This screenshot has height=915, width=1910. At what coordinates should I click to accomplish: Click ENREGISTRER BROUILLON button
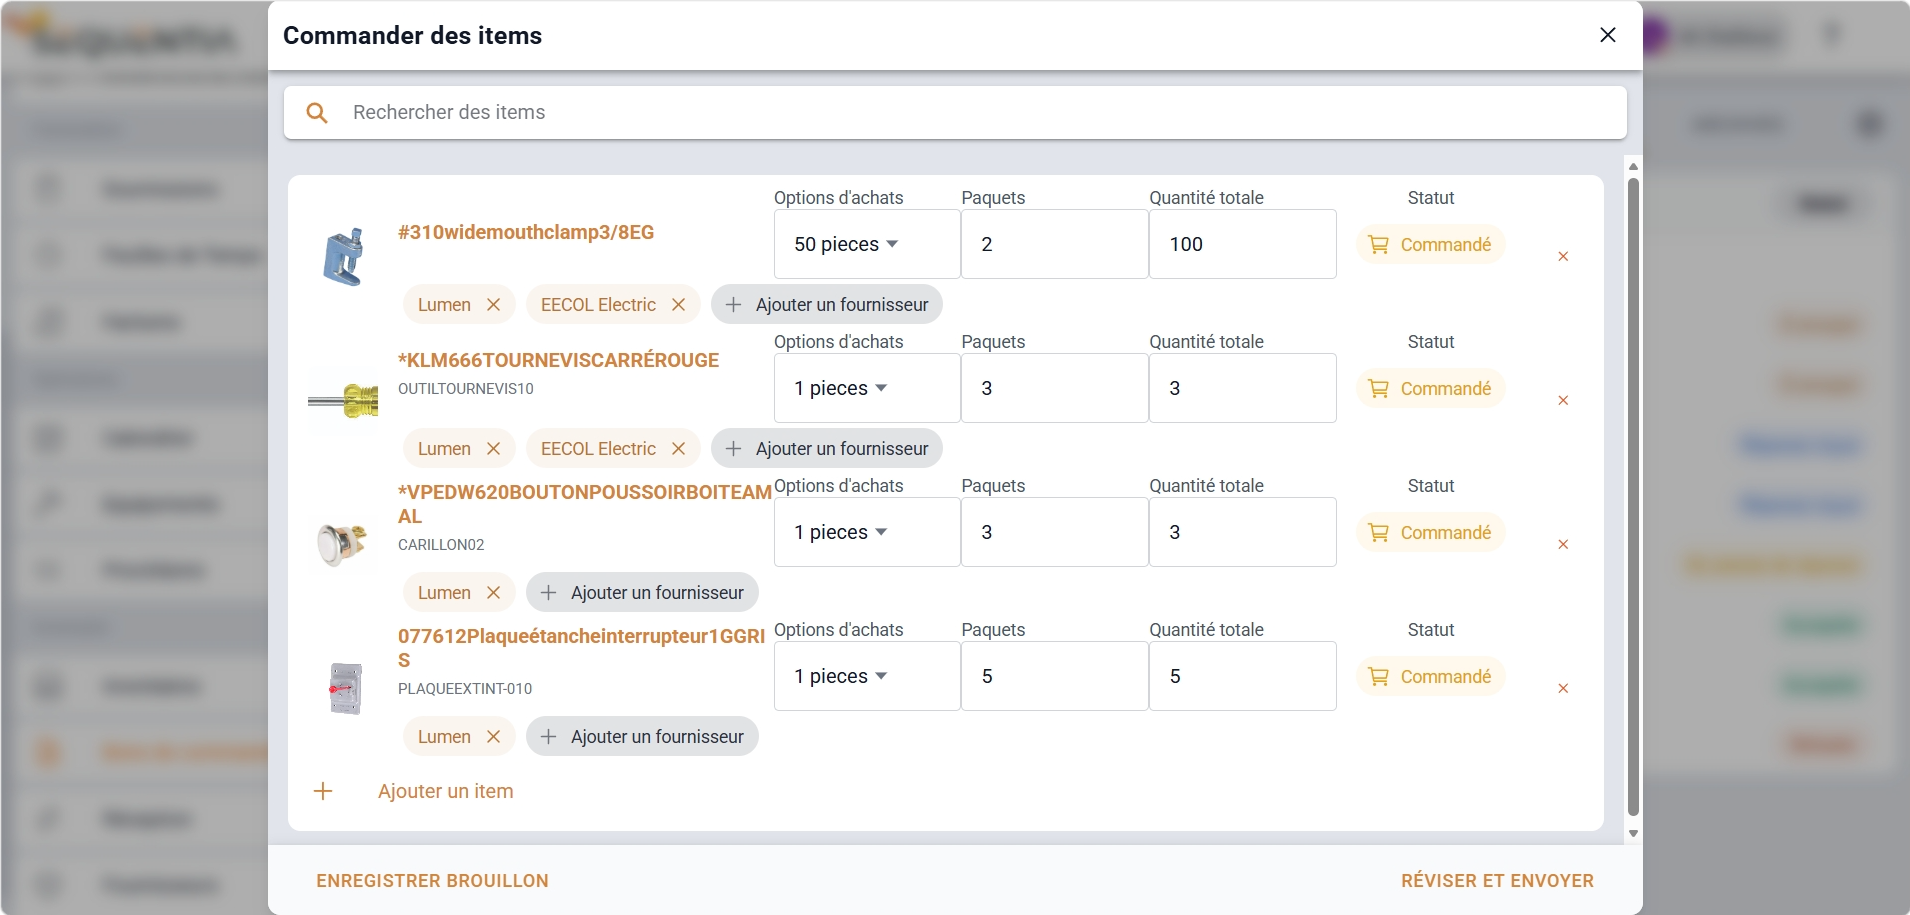coord(433,881)
